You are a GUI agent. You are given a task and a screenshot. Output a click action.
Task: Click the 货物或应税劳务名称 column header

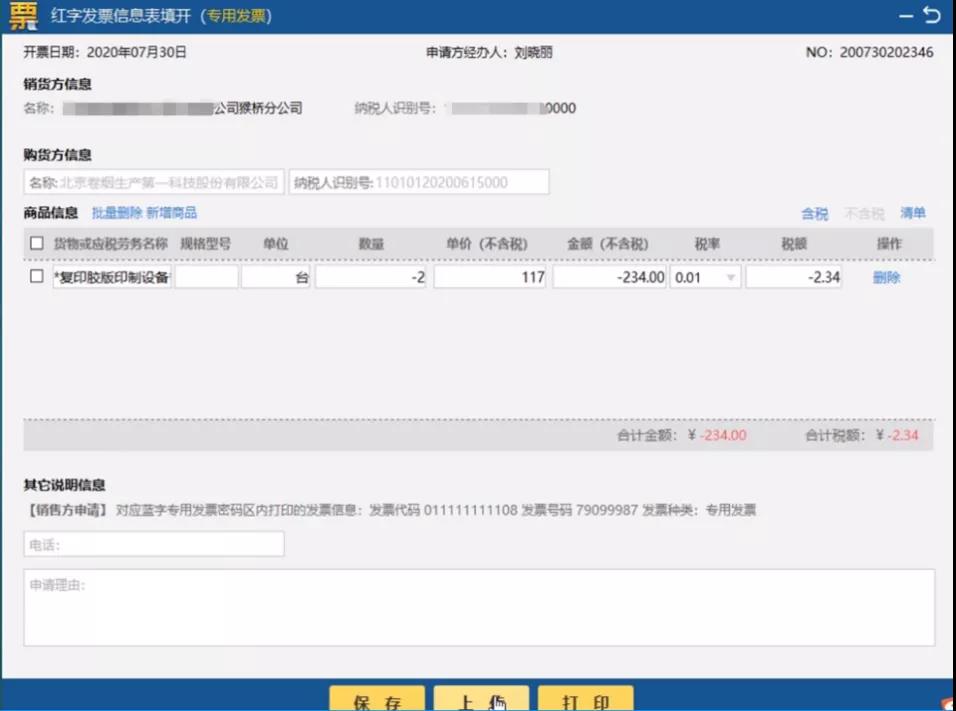110,244
